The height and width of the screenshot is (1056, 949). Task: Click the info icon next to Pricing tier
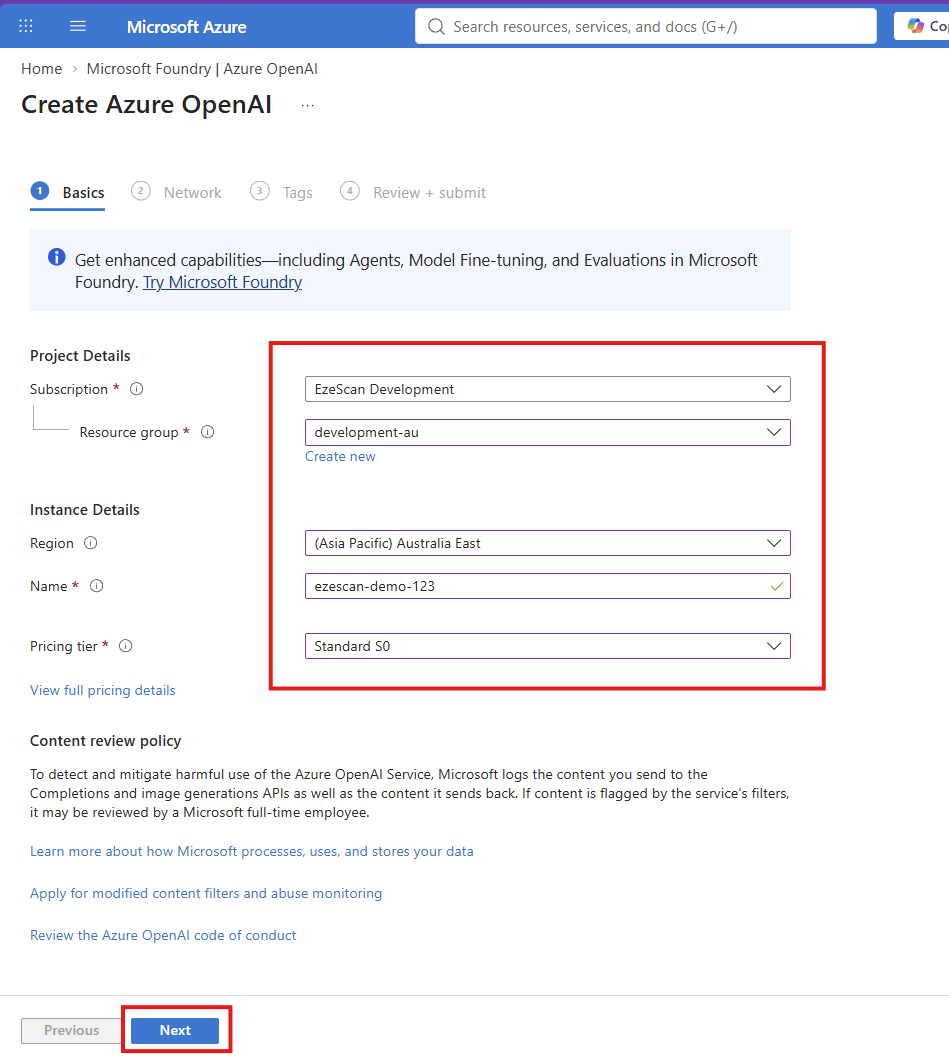coord(125,646)
